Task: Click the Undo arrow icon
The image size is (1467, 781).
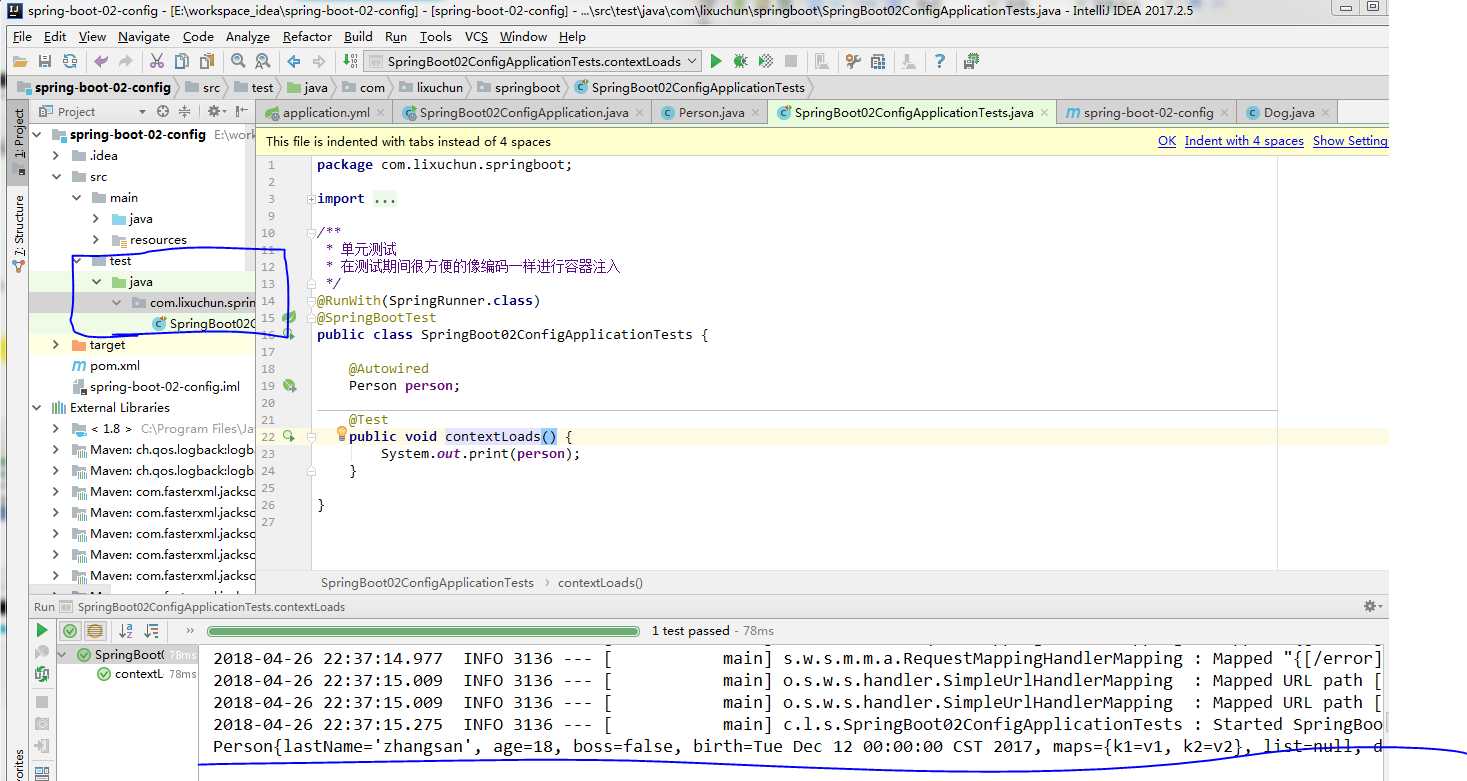Action: (x=101, y=61)
